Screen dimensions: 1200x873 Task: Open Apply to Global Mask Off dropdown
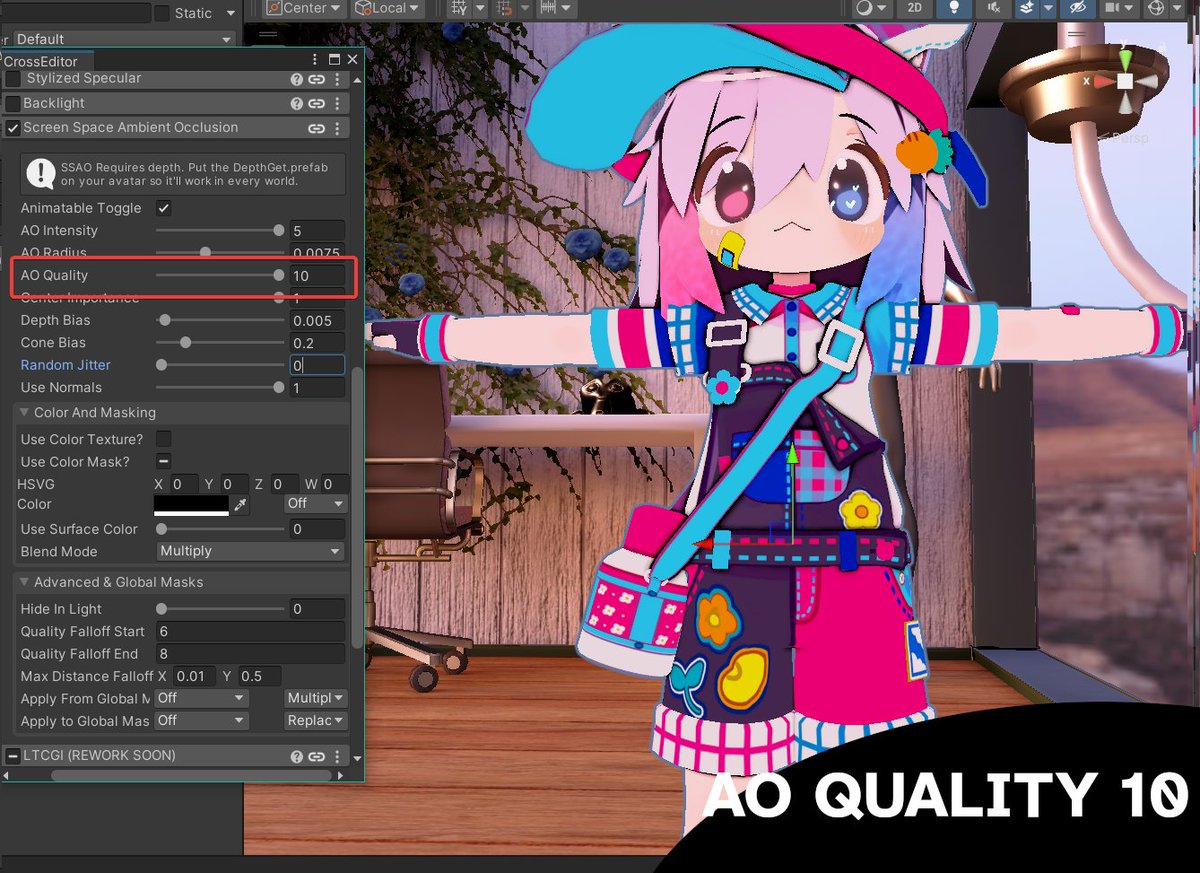pyautogui.click(x=201, y=721)
